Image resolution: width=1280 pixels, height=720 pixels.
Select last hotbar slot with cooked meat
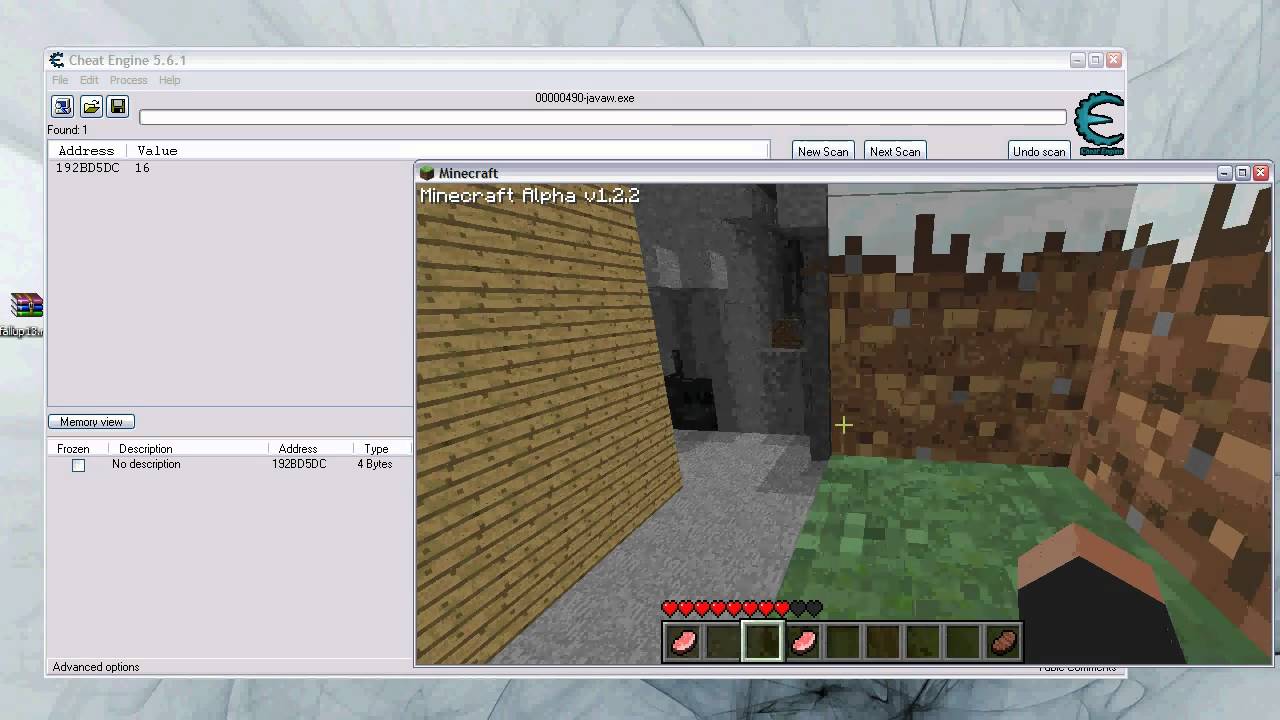click(x=1003, y=641)
